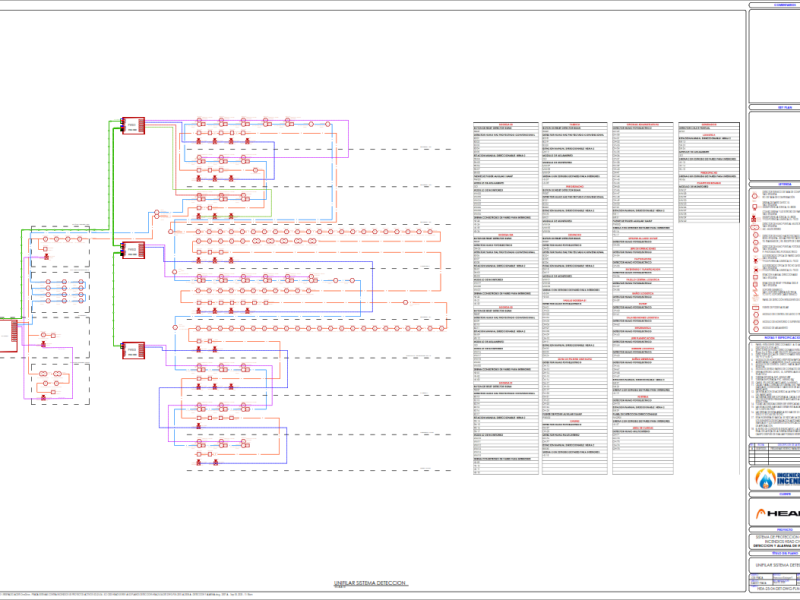Select the double-circle detector symbol in the legend
This screenshot has width=800, height=600.
tap(756, 228)
